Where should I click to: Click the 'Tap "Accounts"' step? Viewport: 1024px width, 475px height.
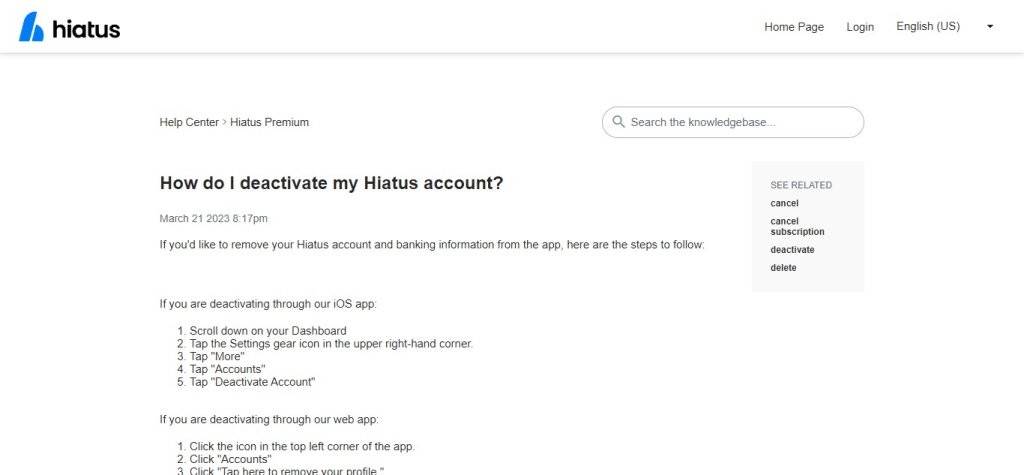pyautogui.click(x=227, y=369)
